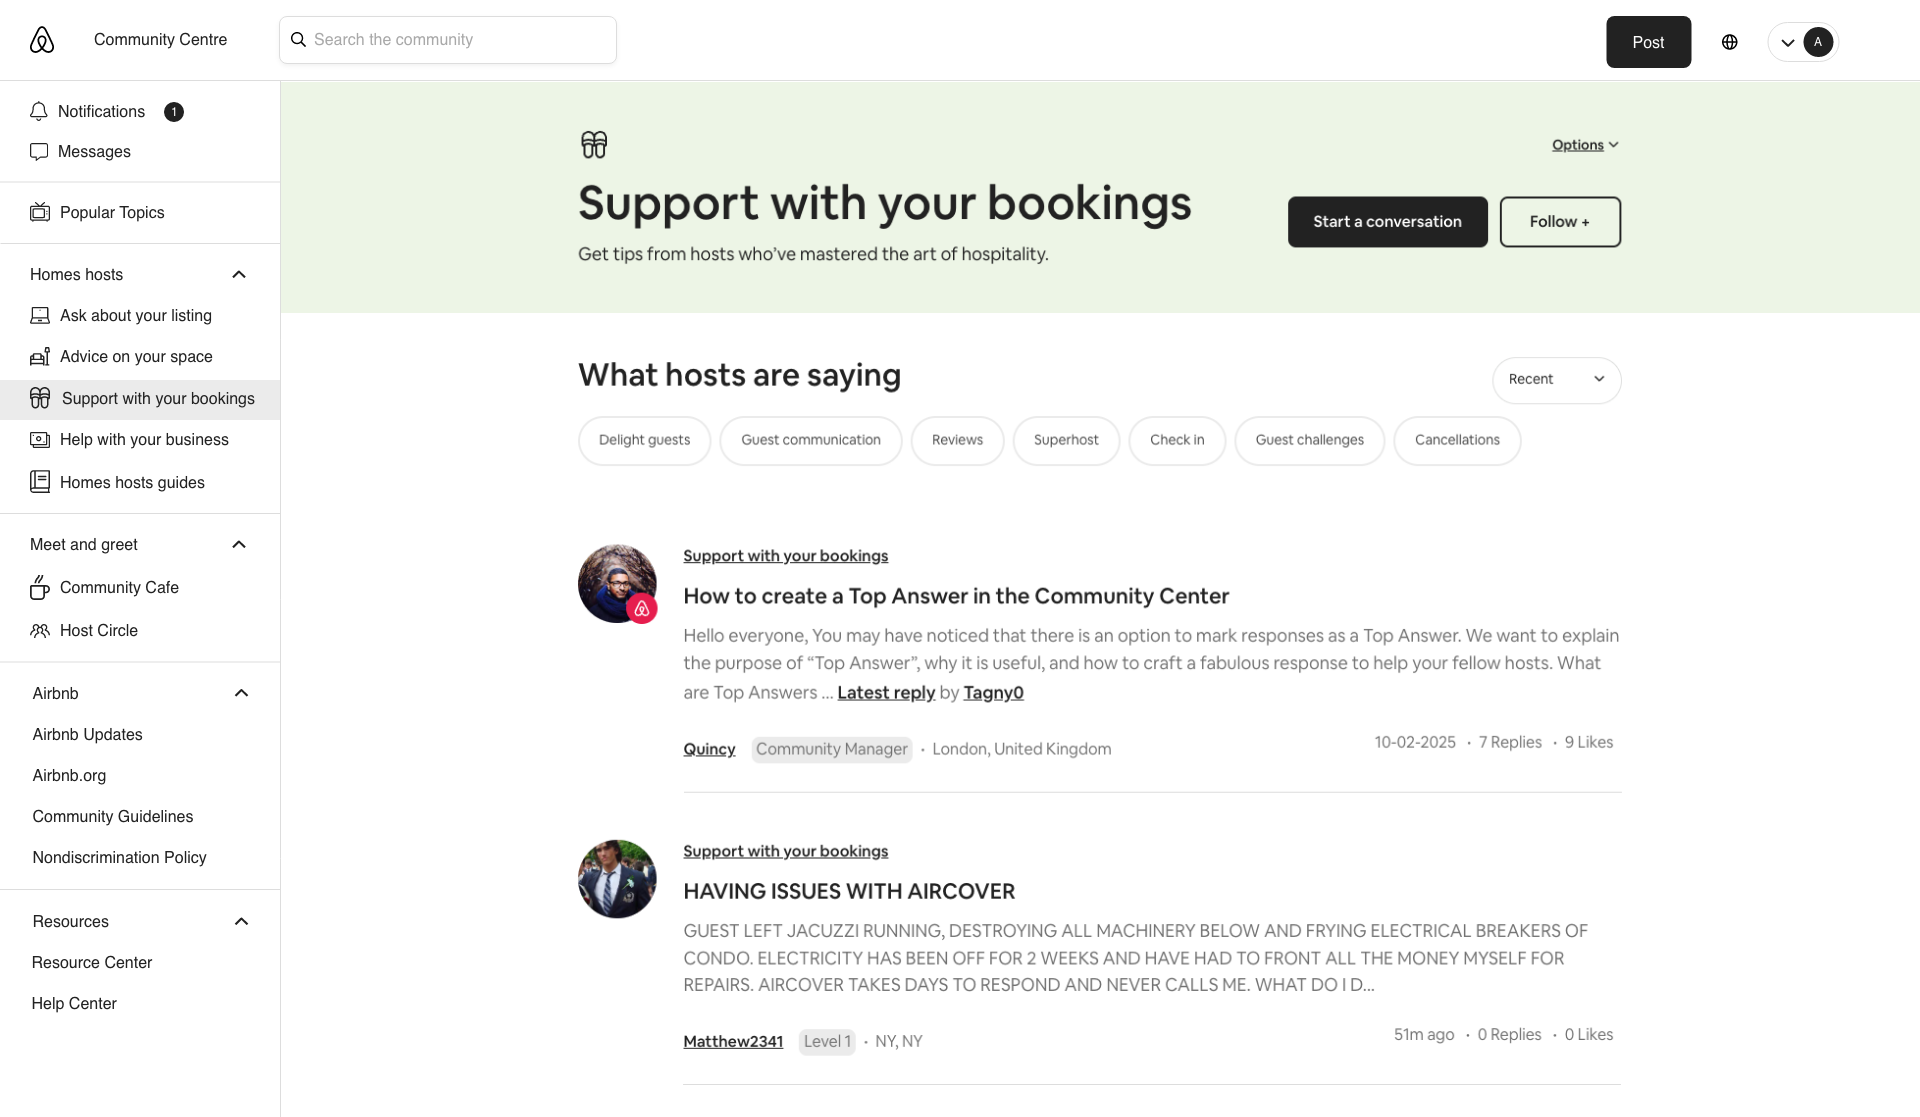Open the Notifications bell icon
This screenshot has width=1920, height=1117.
[x=39, y=111]
